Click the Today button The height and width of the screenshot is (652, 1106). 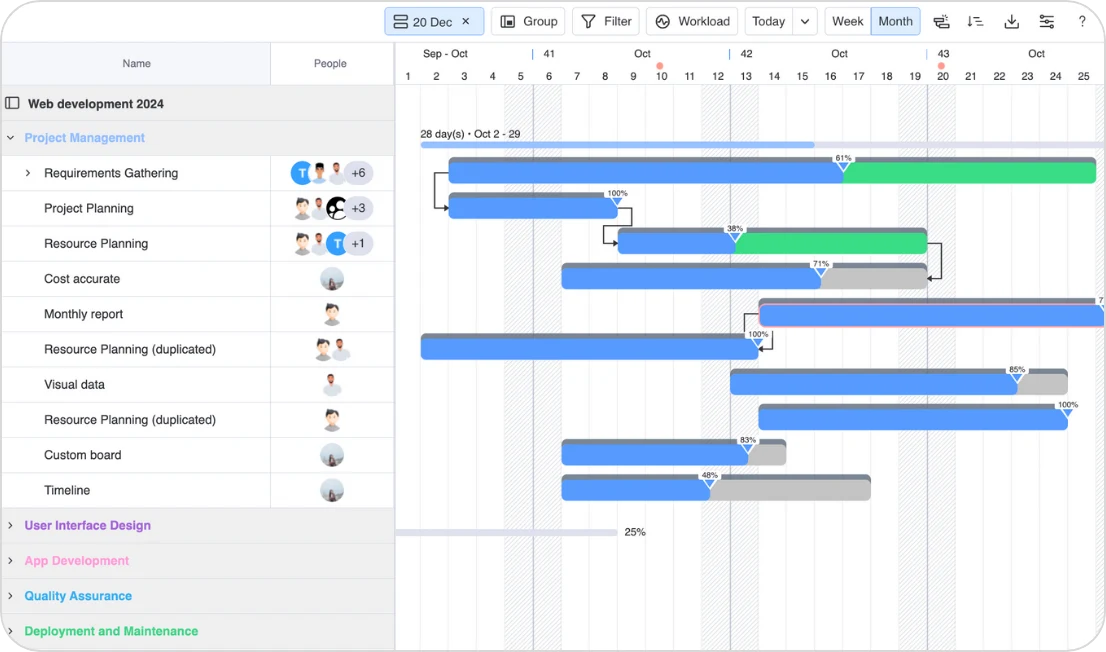[x=768, y=20]
